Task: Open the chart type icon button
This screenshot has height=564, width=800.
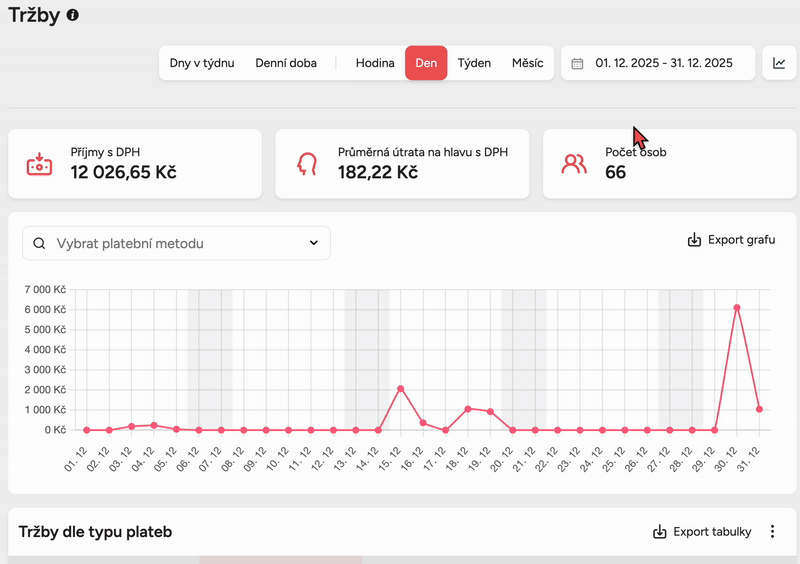Action: pyautogui.click(x=779, y=63)
